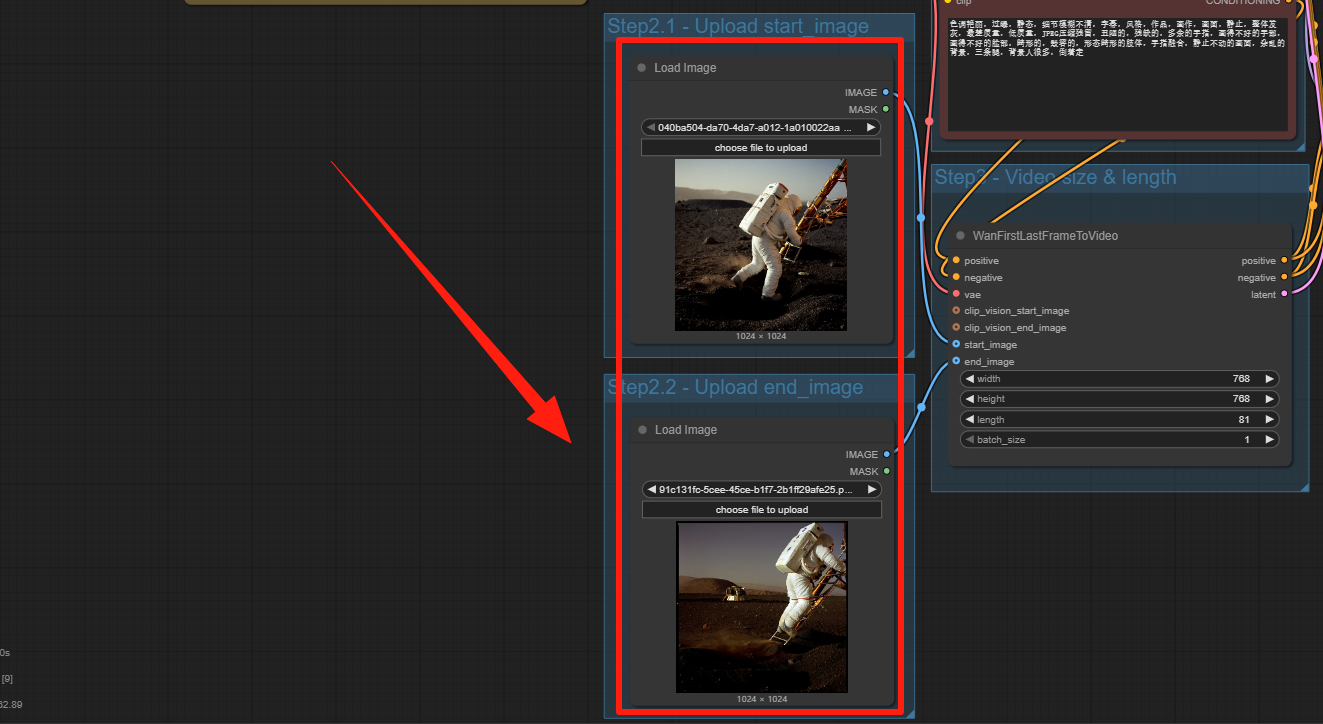This screenshot has width=1323, height=724.
Task: Click the length value 81
Action: pyautogui.click(x=1244, y=420)
